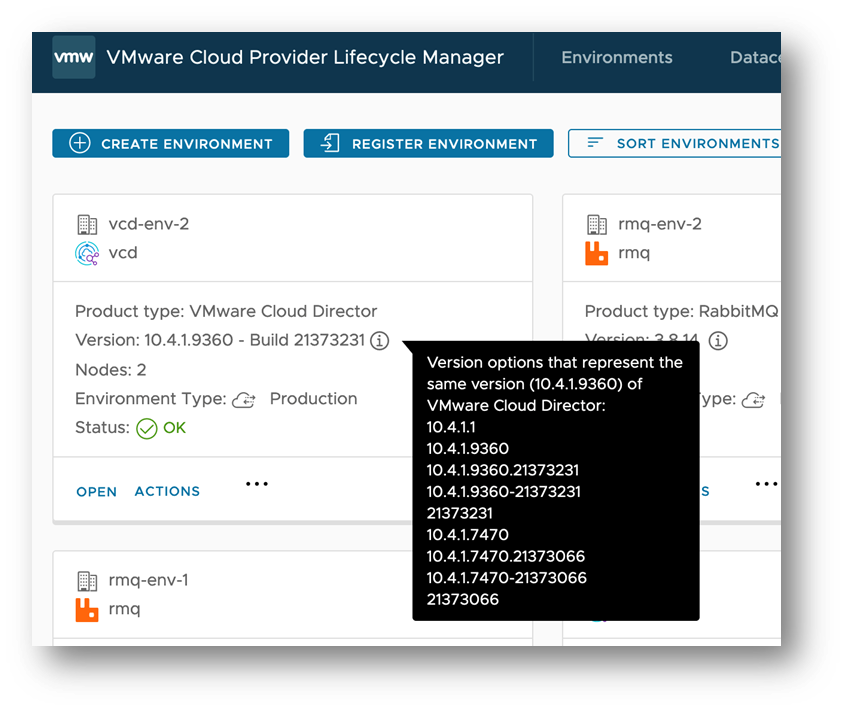Viewport: 846px width, 711px height.
Task: Click the rmq icon on rmq-env-1 card
Action: 87,609
